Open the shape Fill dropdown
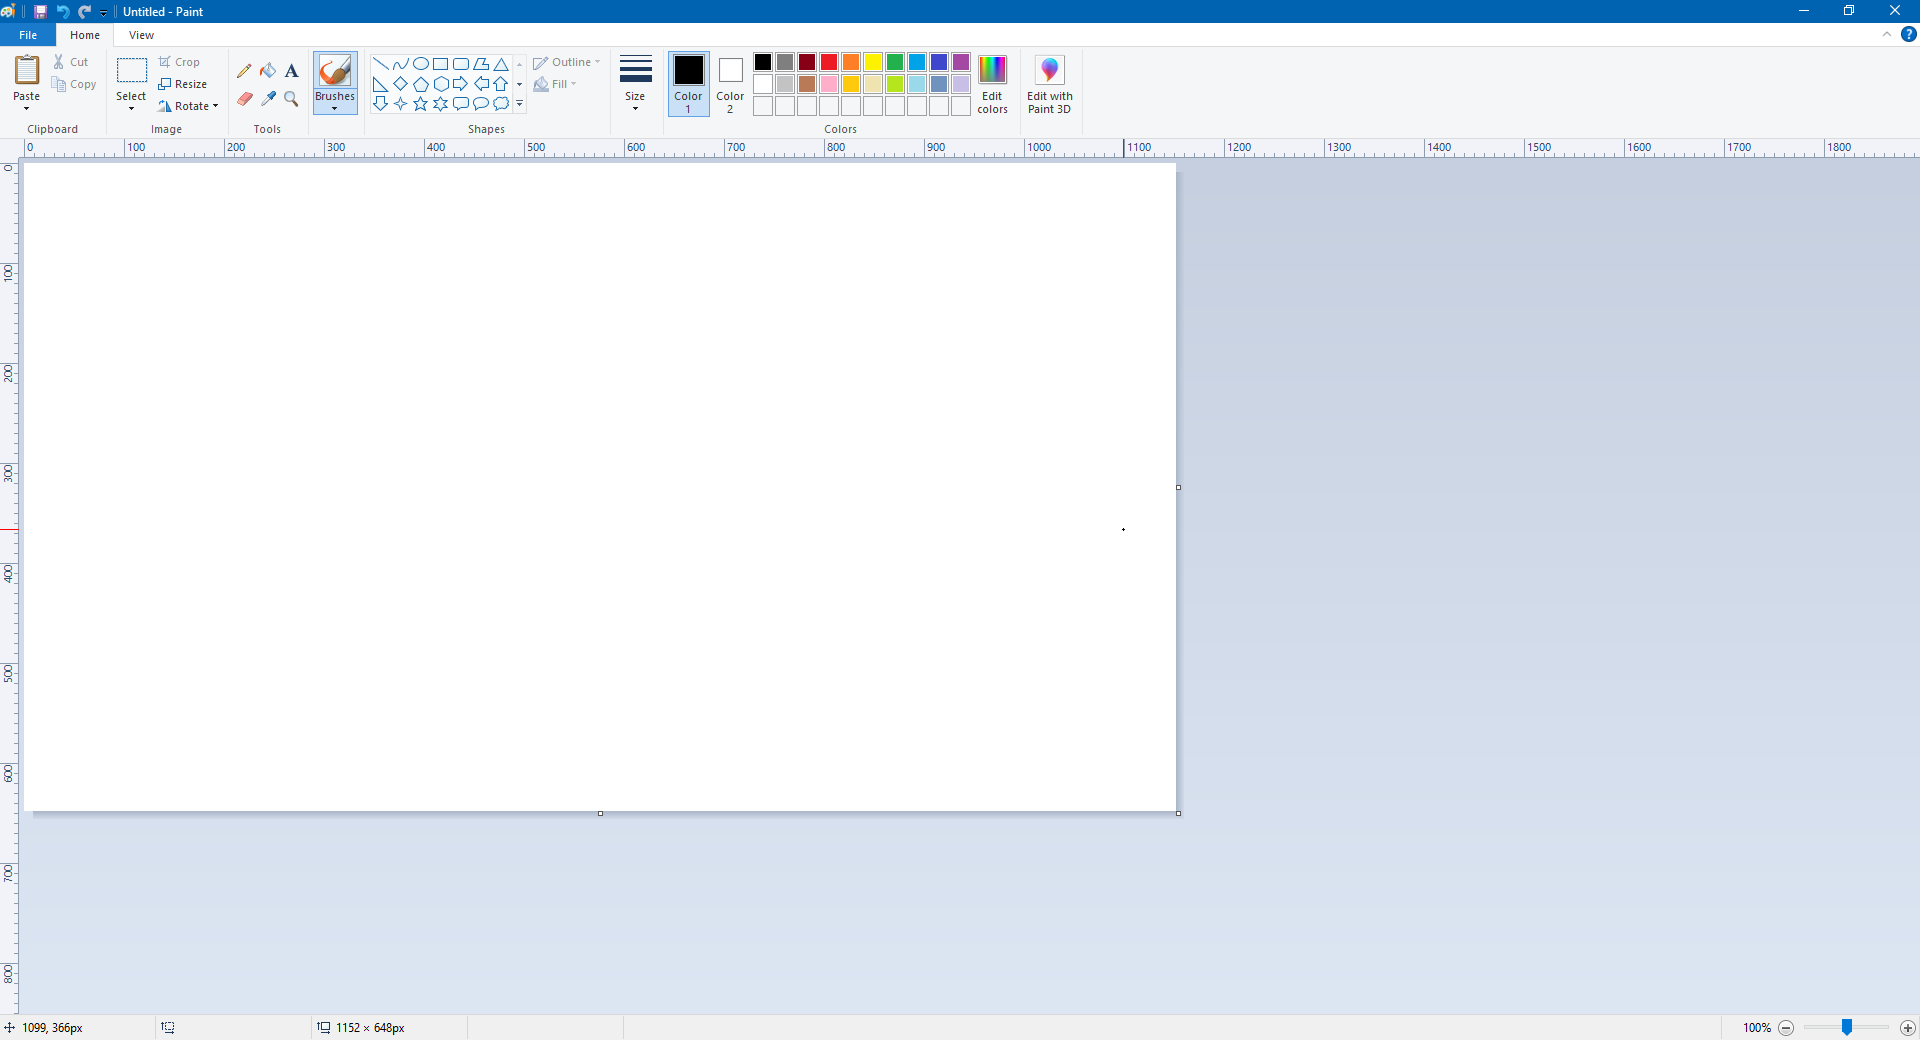This screenshot has height=1040, width=1920. point(555,84)
